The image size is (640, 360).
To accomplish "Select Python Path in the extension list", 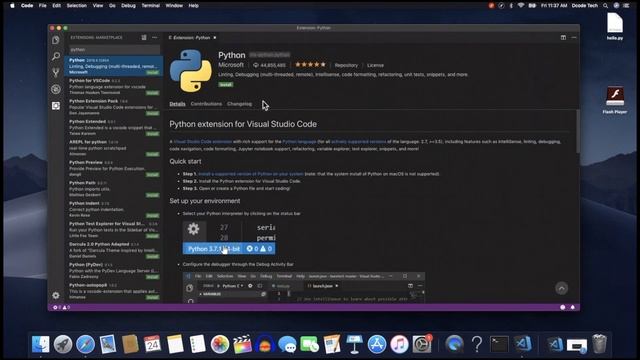I will click(x=114, y=189).
